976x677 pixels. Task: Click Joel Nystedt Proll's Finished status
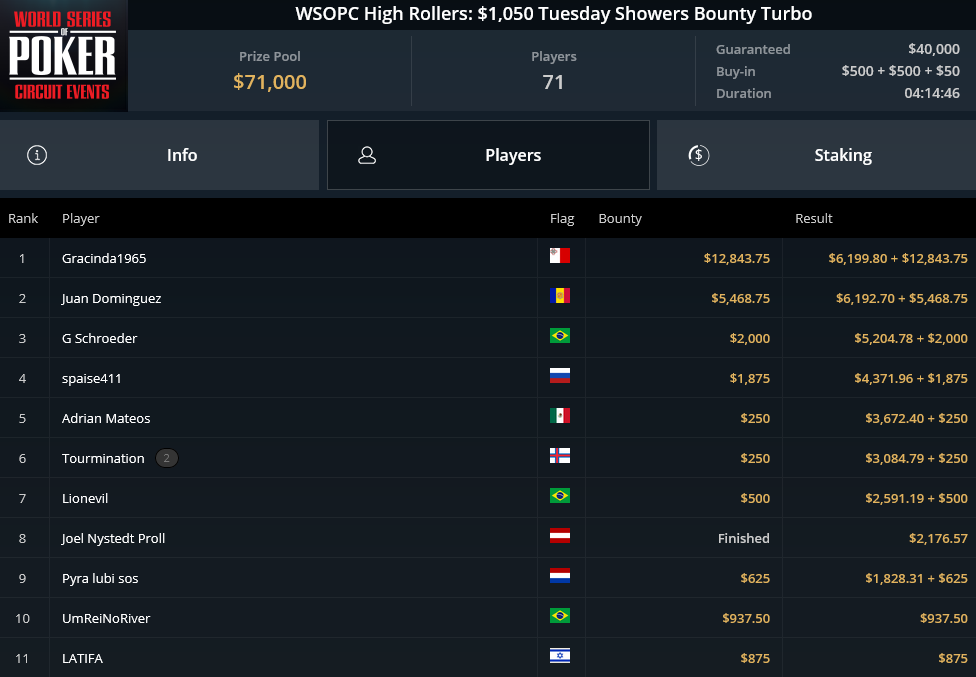click(743, 538)
